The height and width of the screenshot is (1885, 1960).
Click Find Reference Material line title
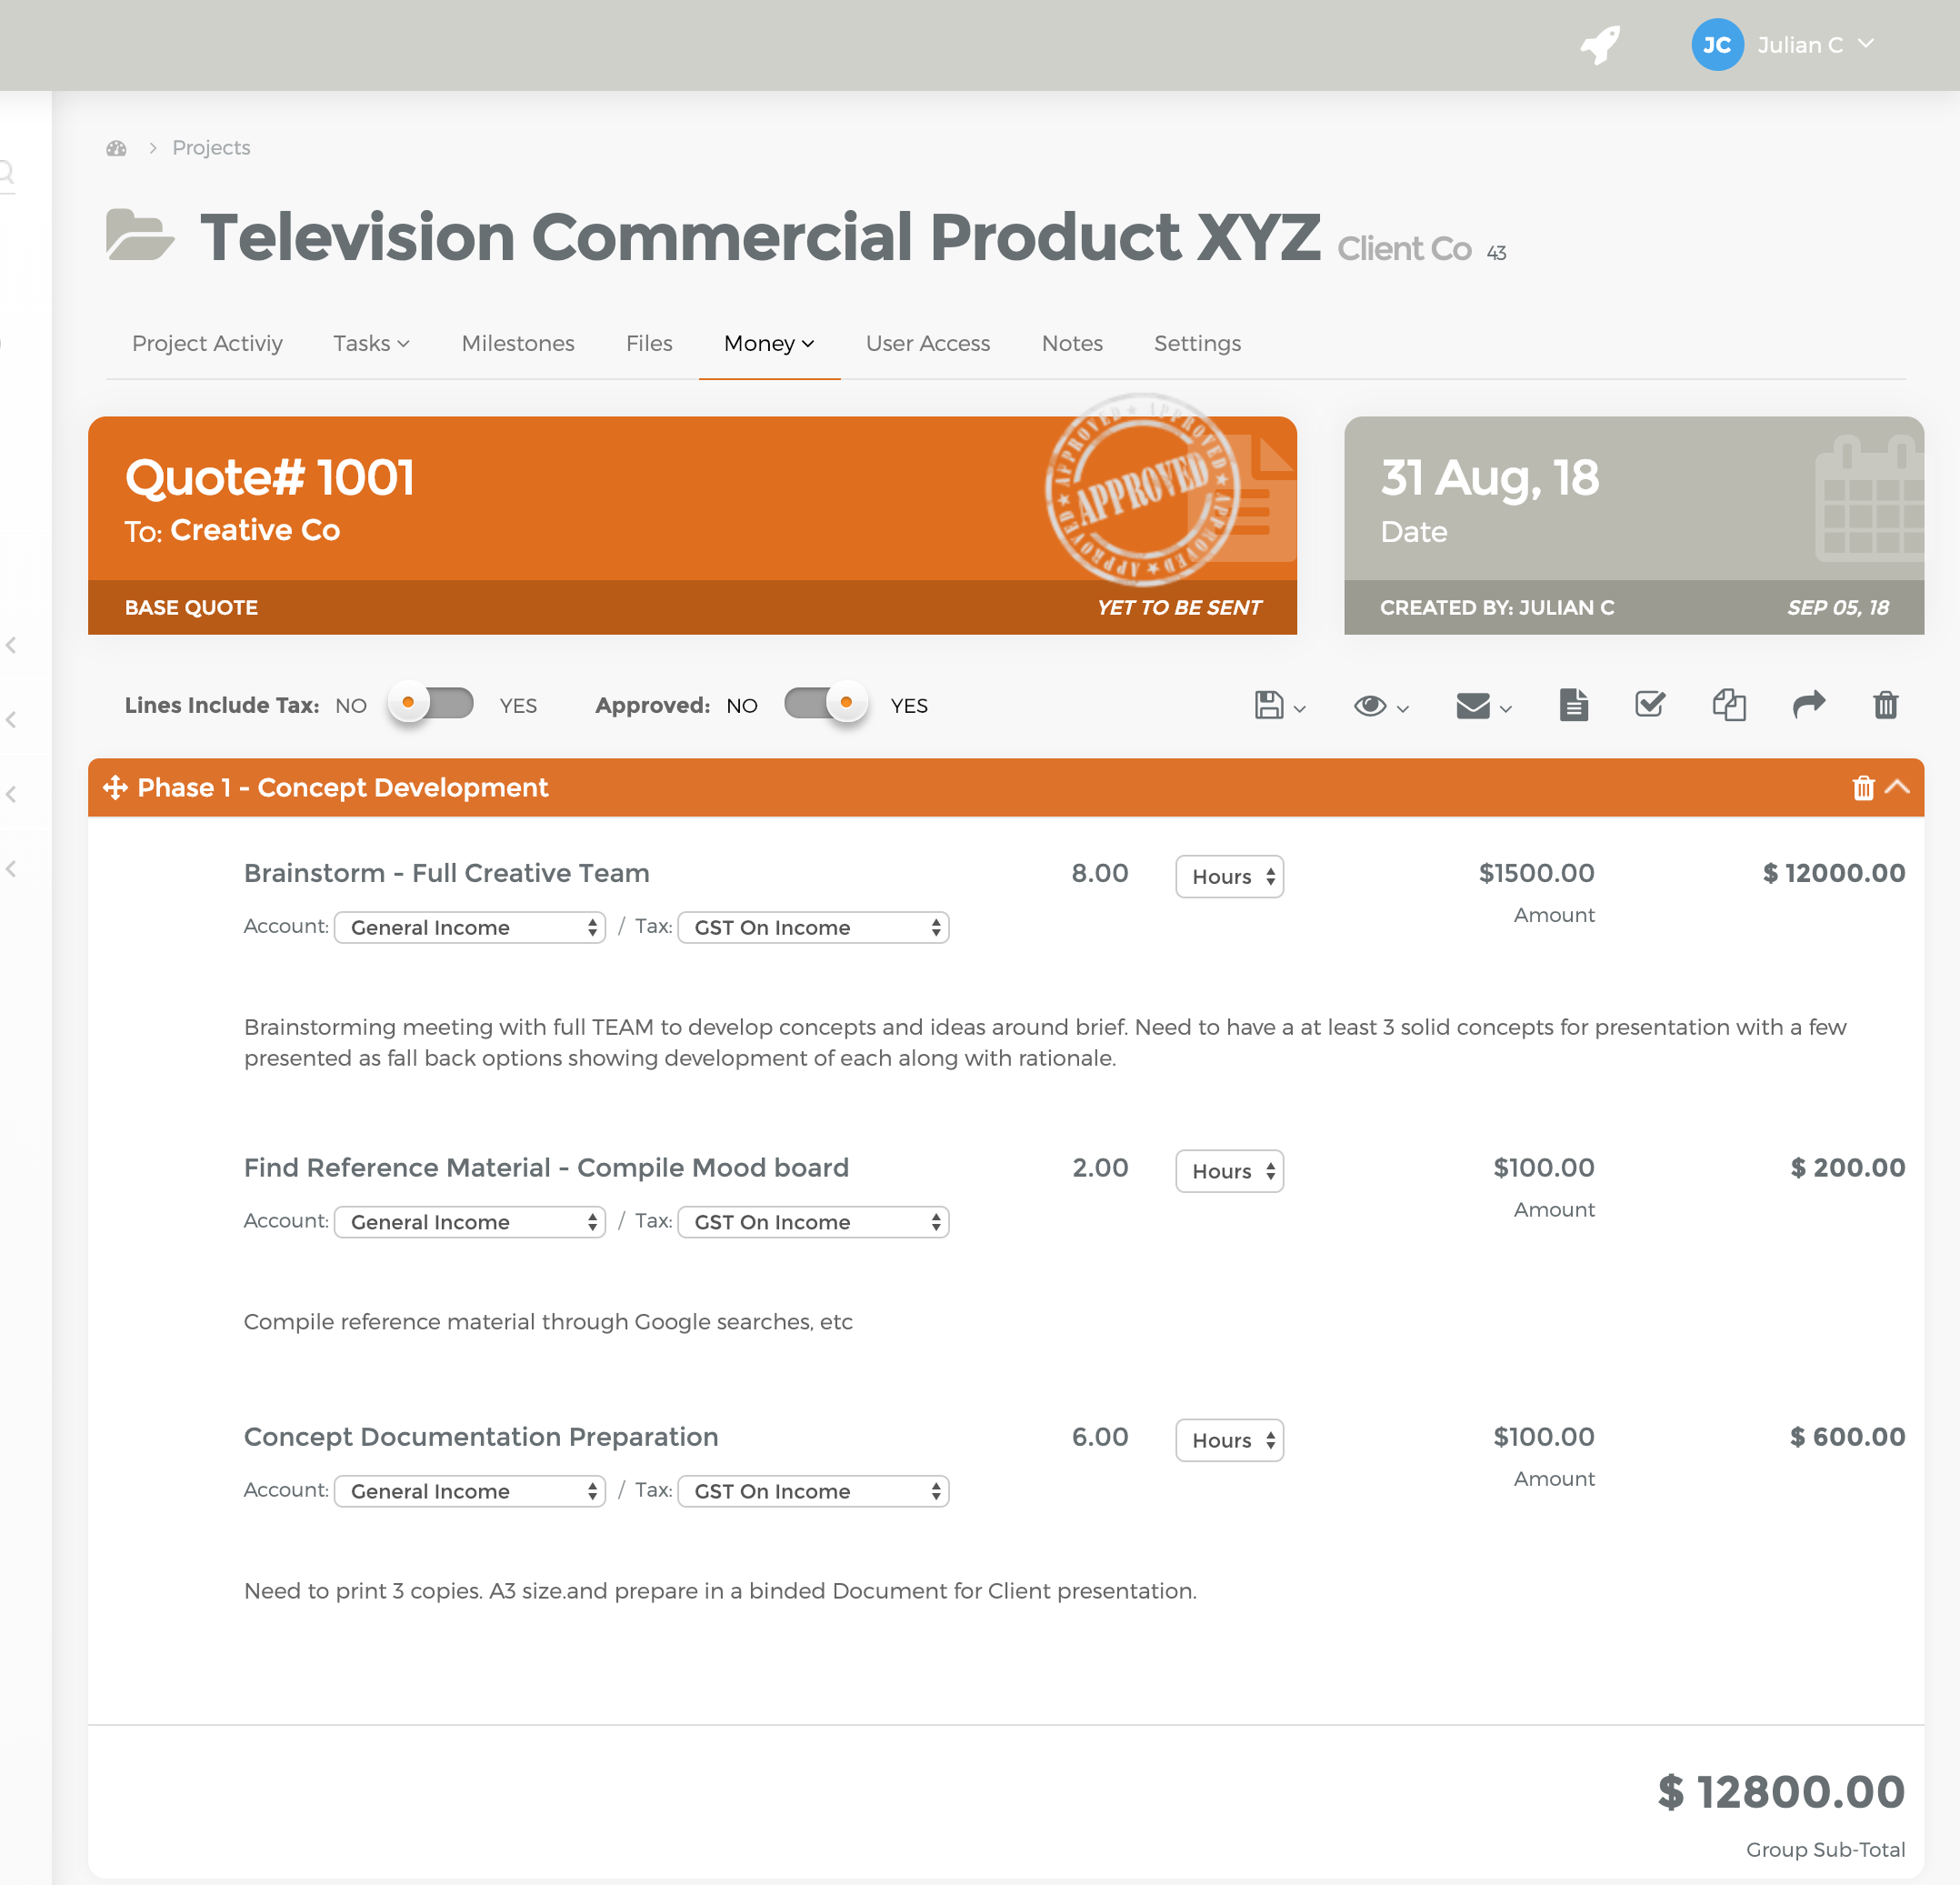(546, 1168)
